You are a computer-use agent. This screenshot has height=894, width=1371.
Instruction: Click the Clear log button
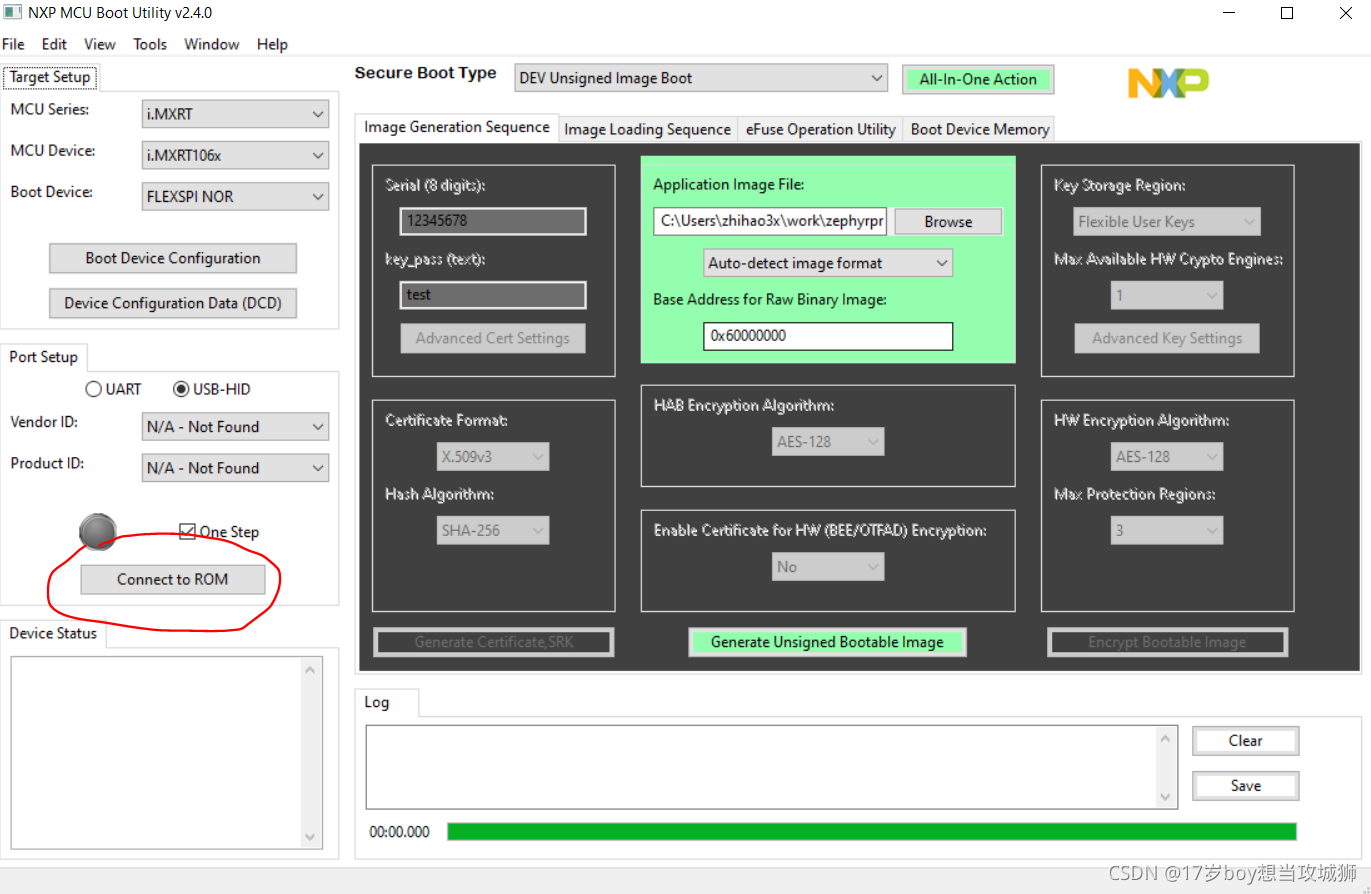pos(1245,741)
